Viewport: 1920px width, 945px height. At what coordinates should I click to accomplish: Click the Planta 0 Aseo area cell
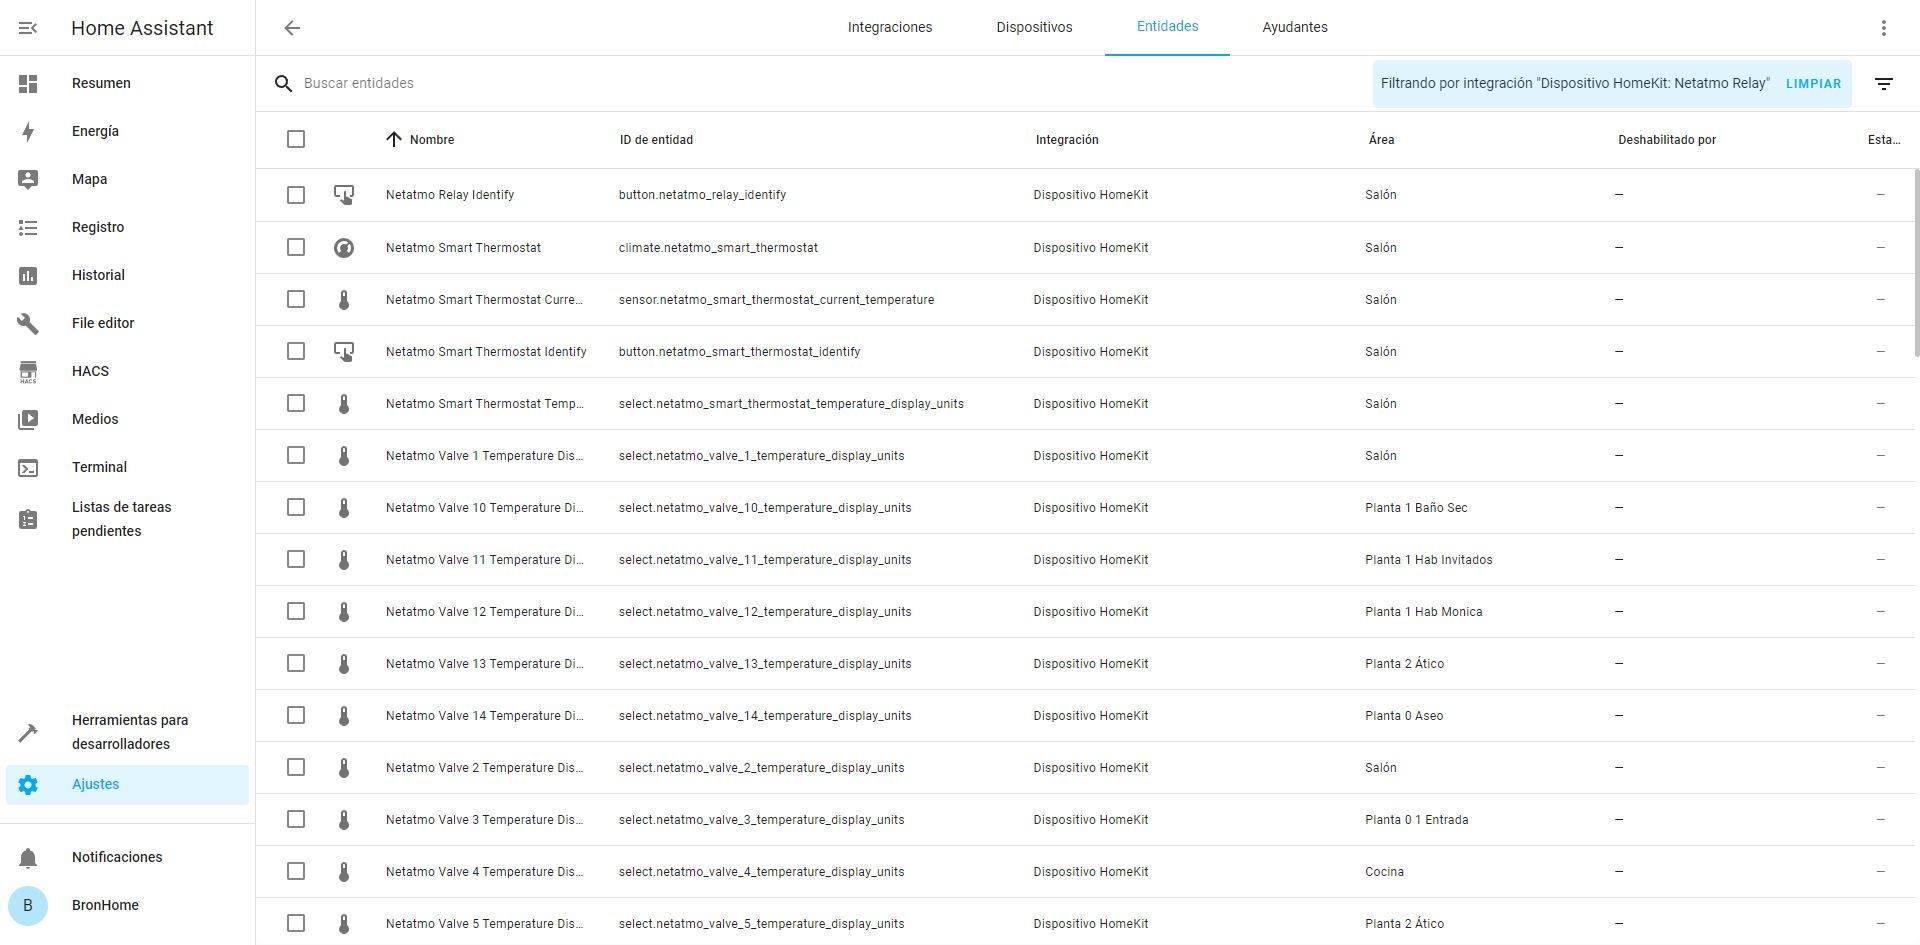tap(1404, 716)
